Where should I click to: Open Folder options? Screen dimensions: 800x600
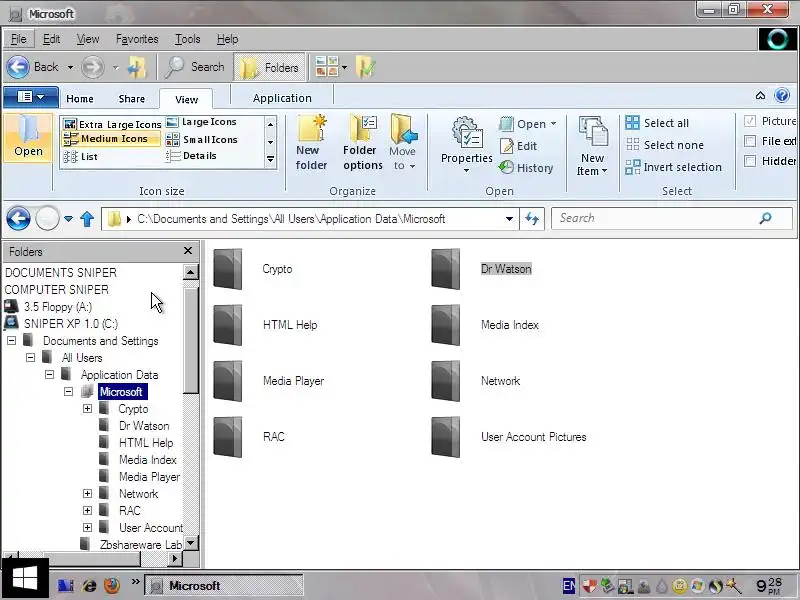363,143
